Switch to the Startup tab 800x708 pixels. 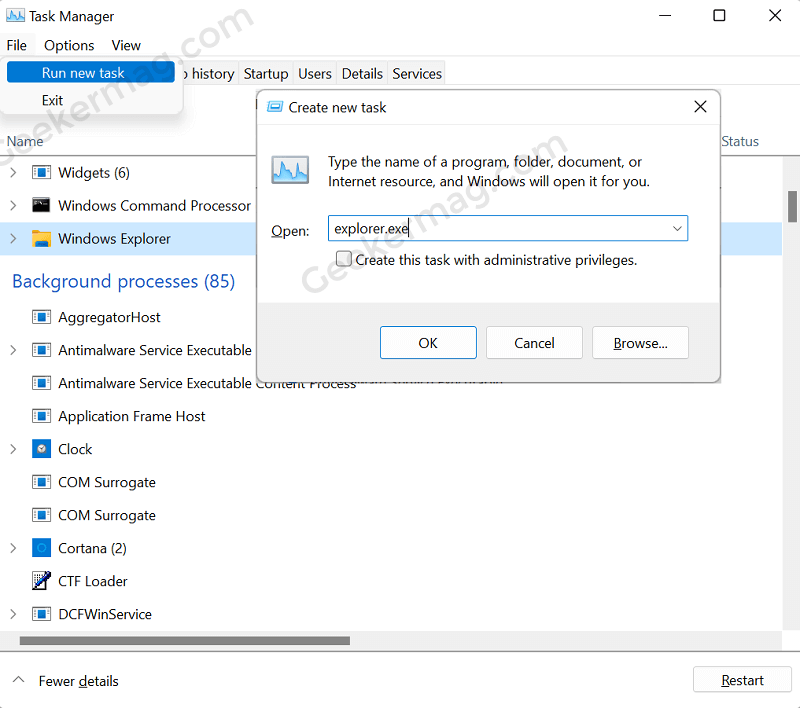point(266,73)
